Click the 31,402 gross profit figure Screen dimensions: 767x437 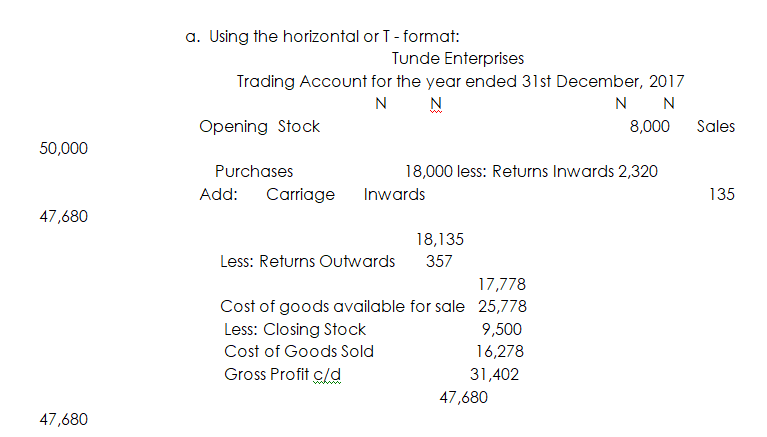(x=494, y=374)
